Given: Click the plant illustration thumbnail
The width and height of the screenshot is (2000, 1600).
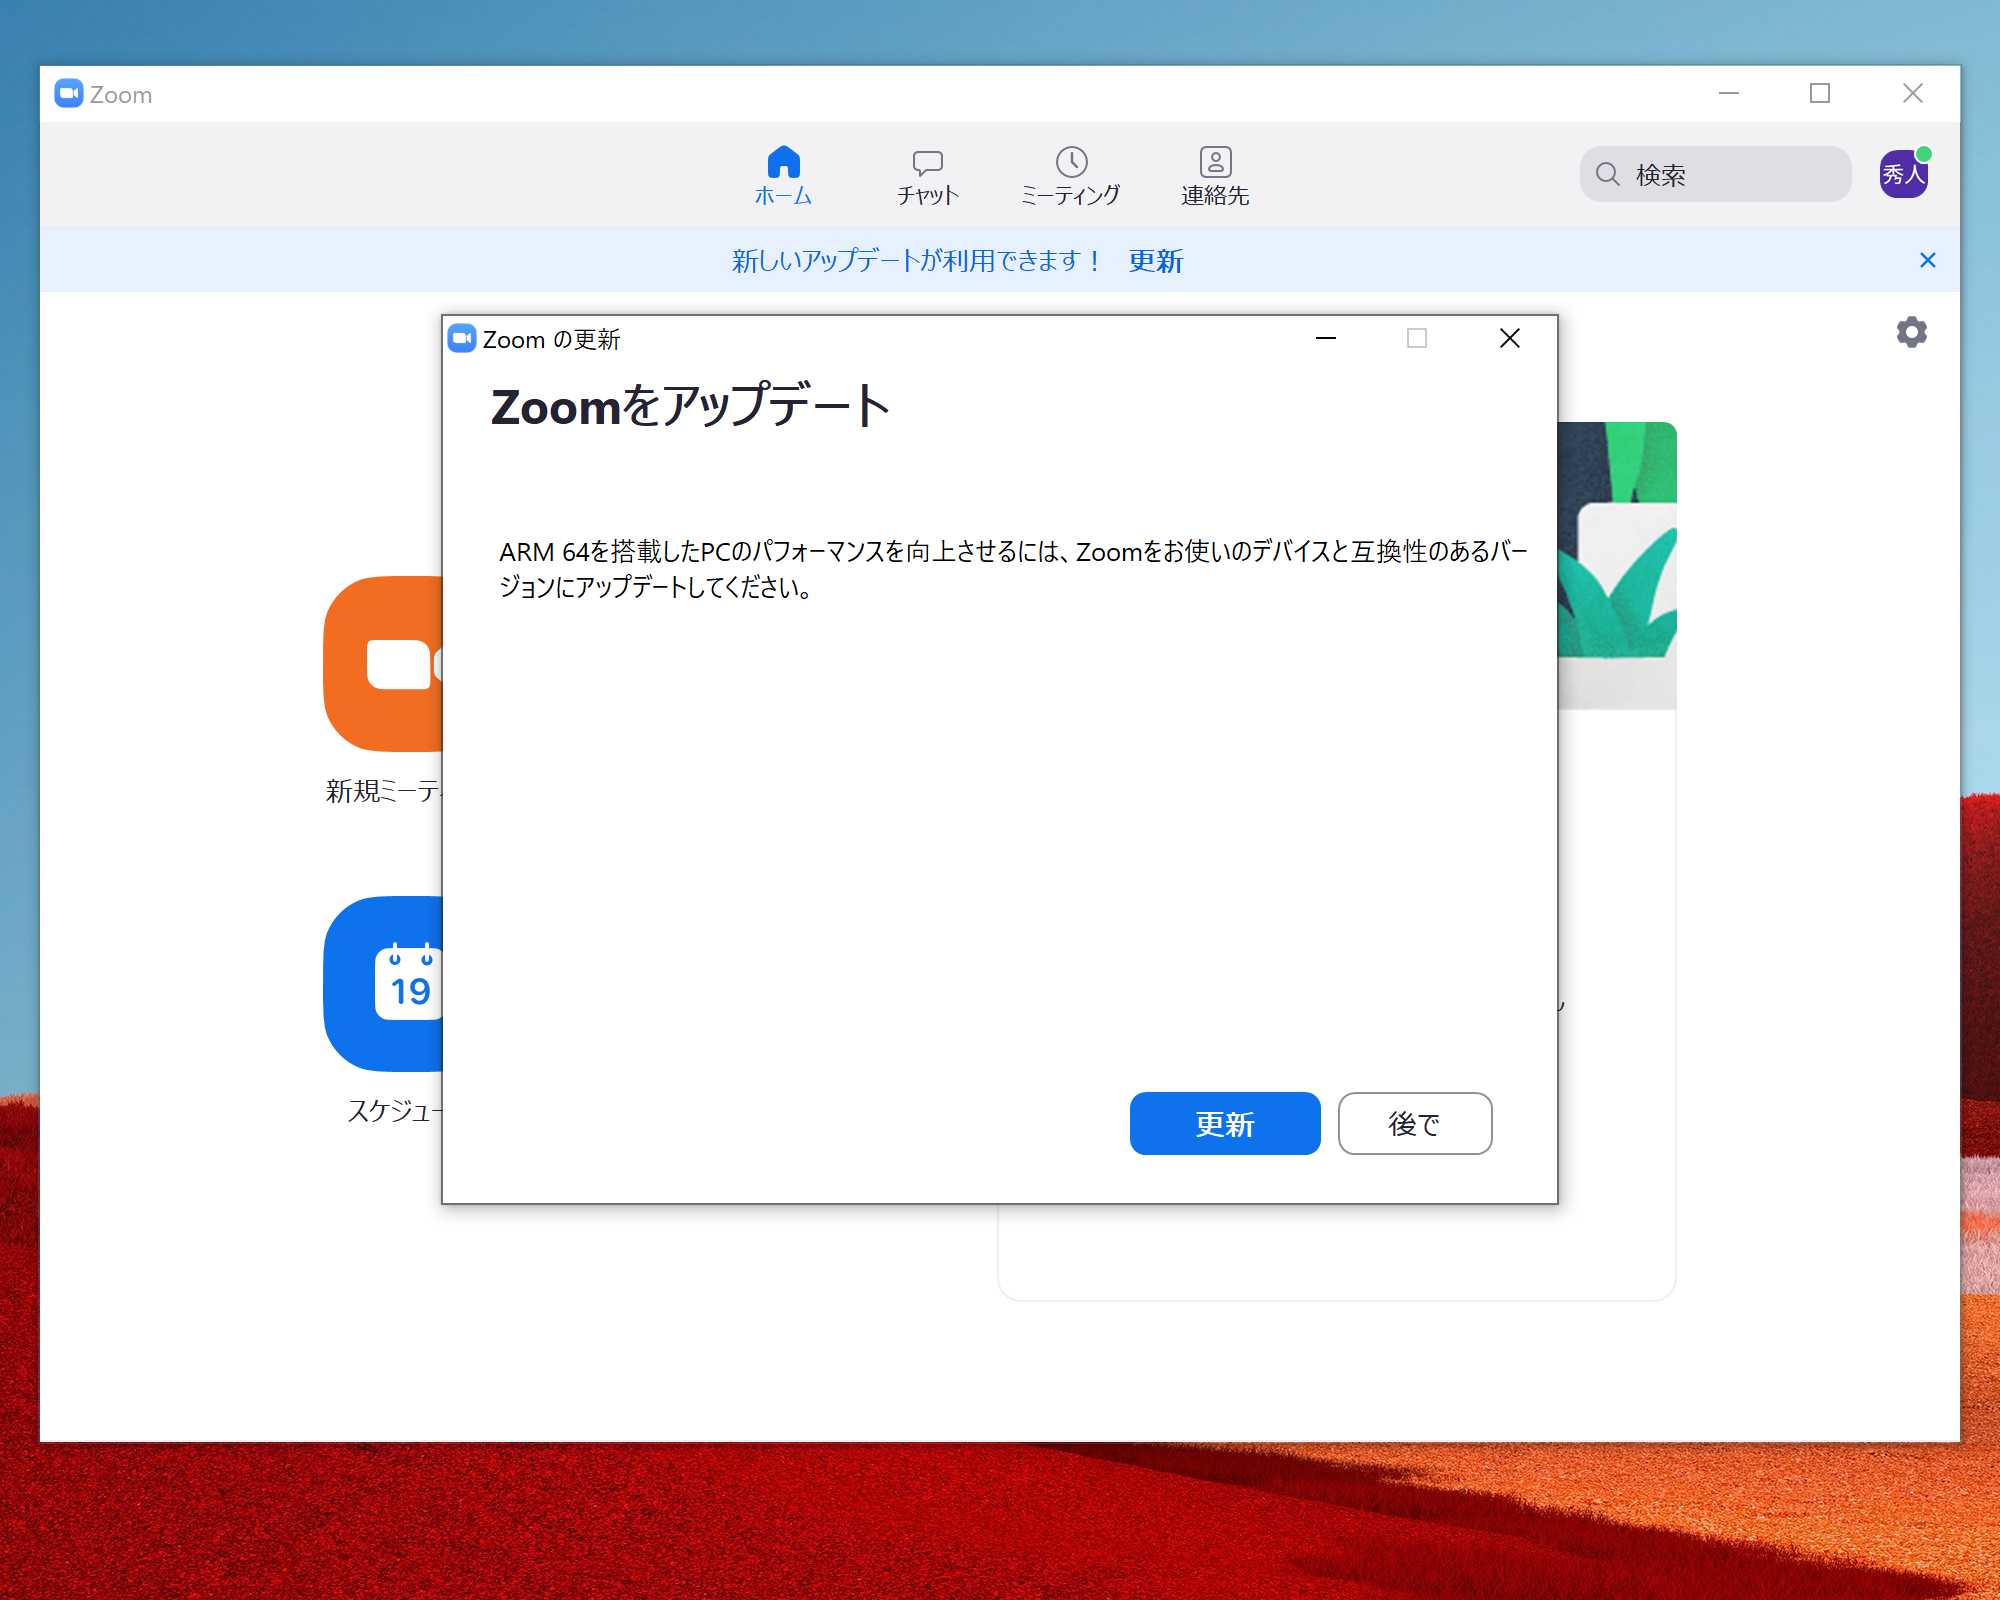Looking at the screenshot, I should pos(1617,565).
